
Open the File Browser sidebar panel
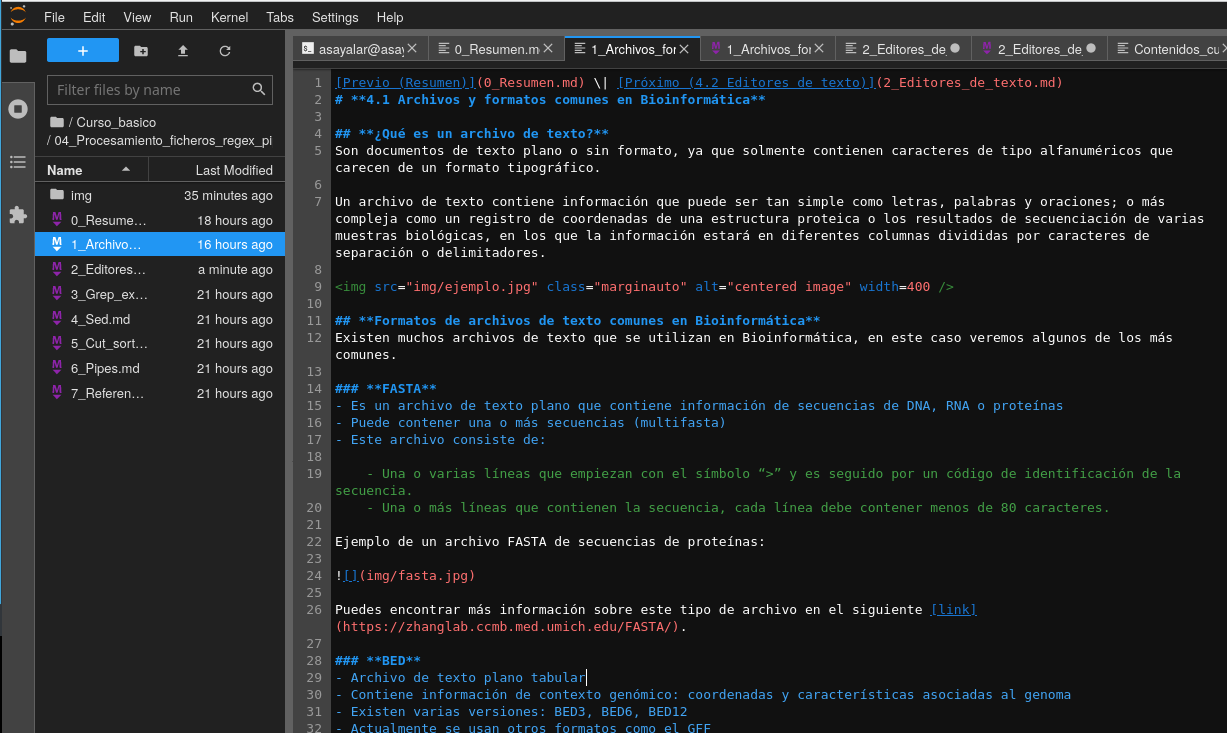17,56
